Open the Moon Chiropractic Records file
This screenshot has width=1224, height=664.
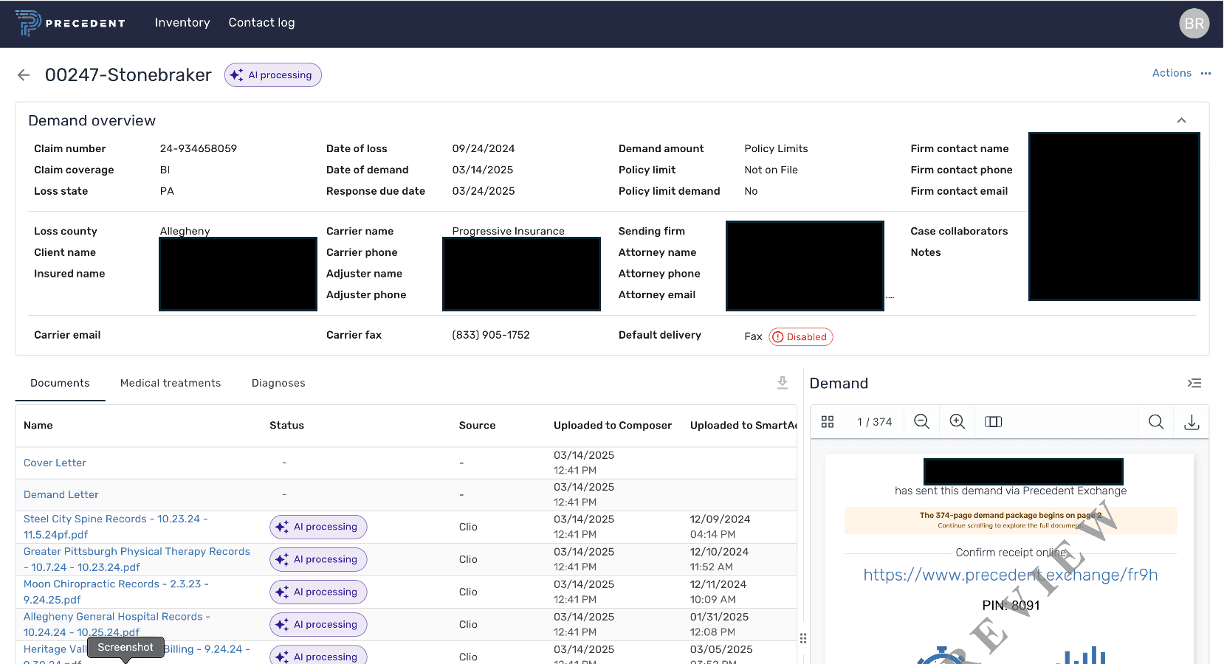pos(116,591)
